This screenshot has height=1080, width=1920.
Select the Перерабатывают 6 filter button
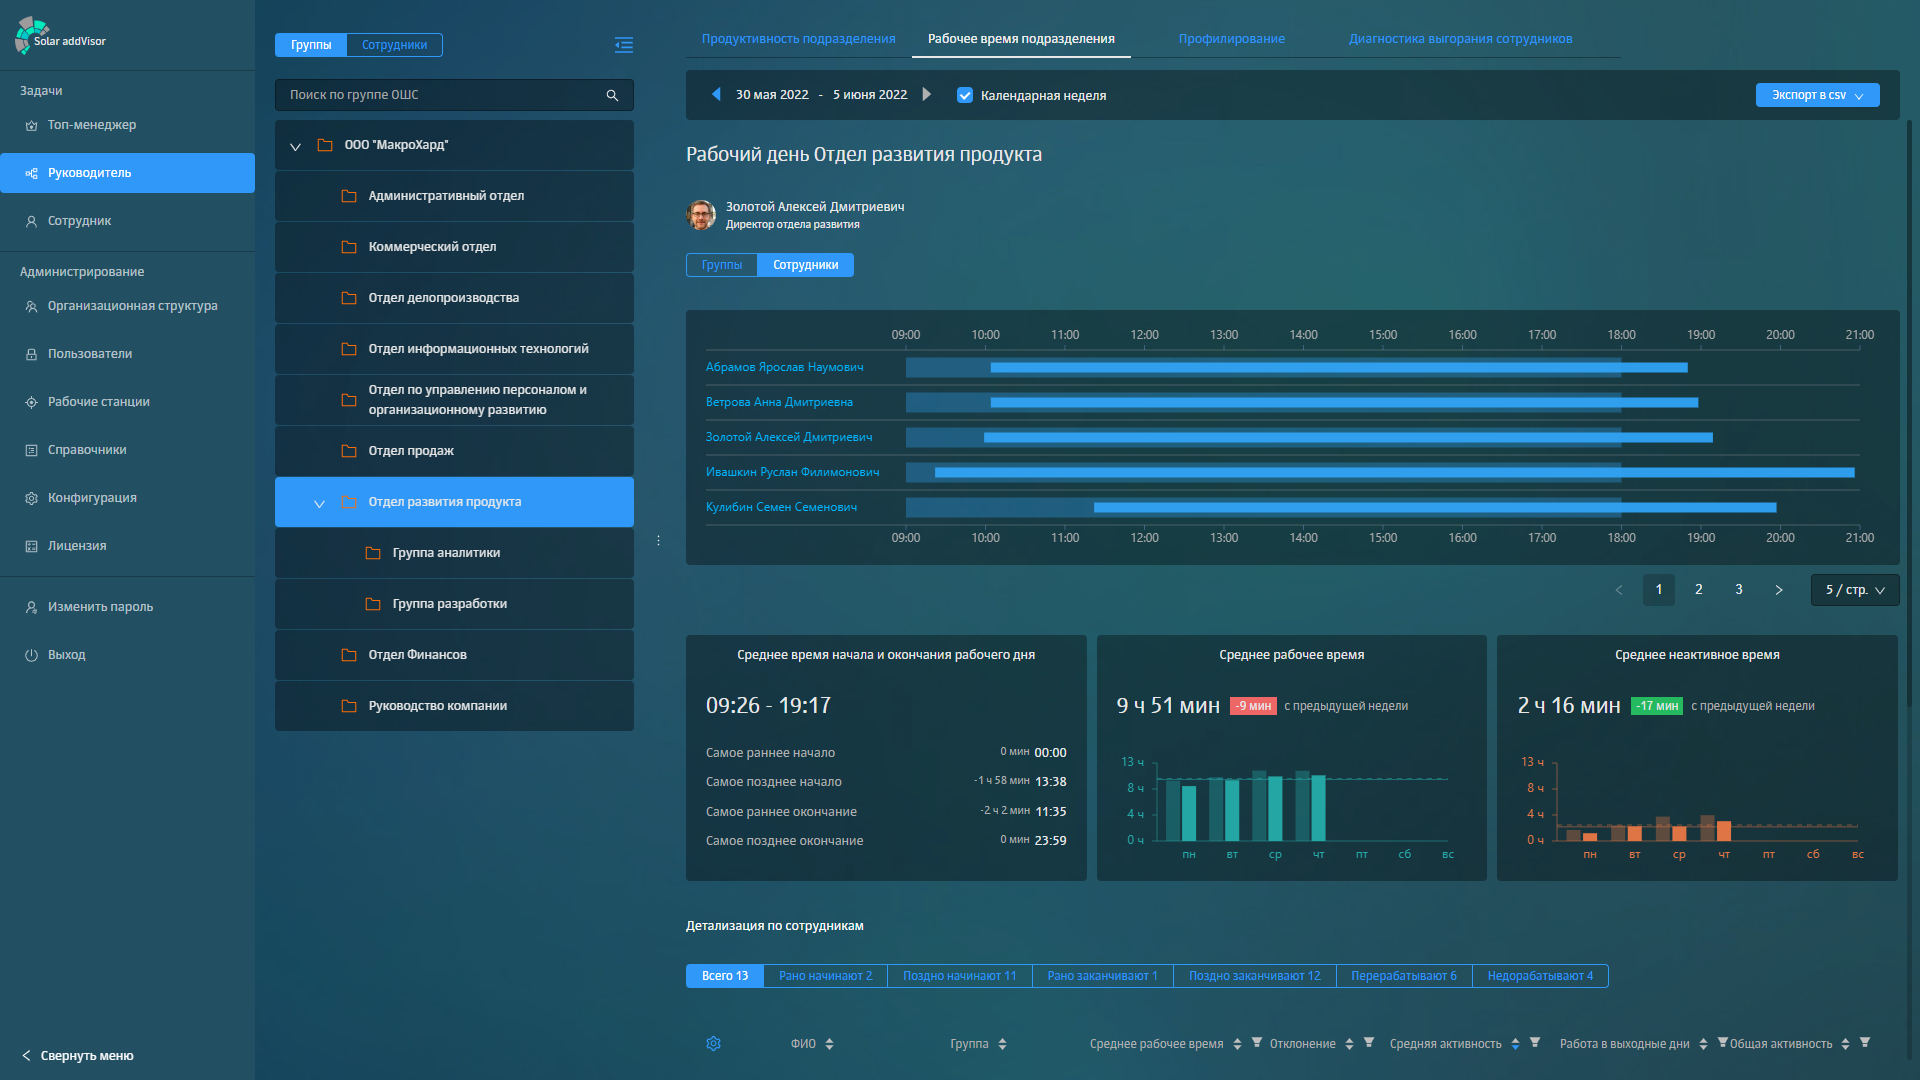coord(1403,976)
